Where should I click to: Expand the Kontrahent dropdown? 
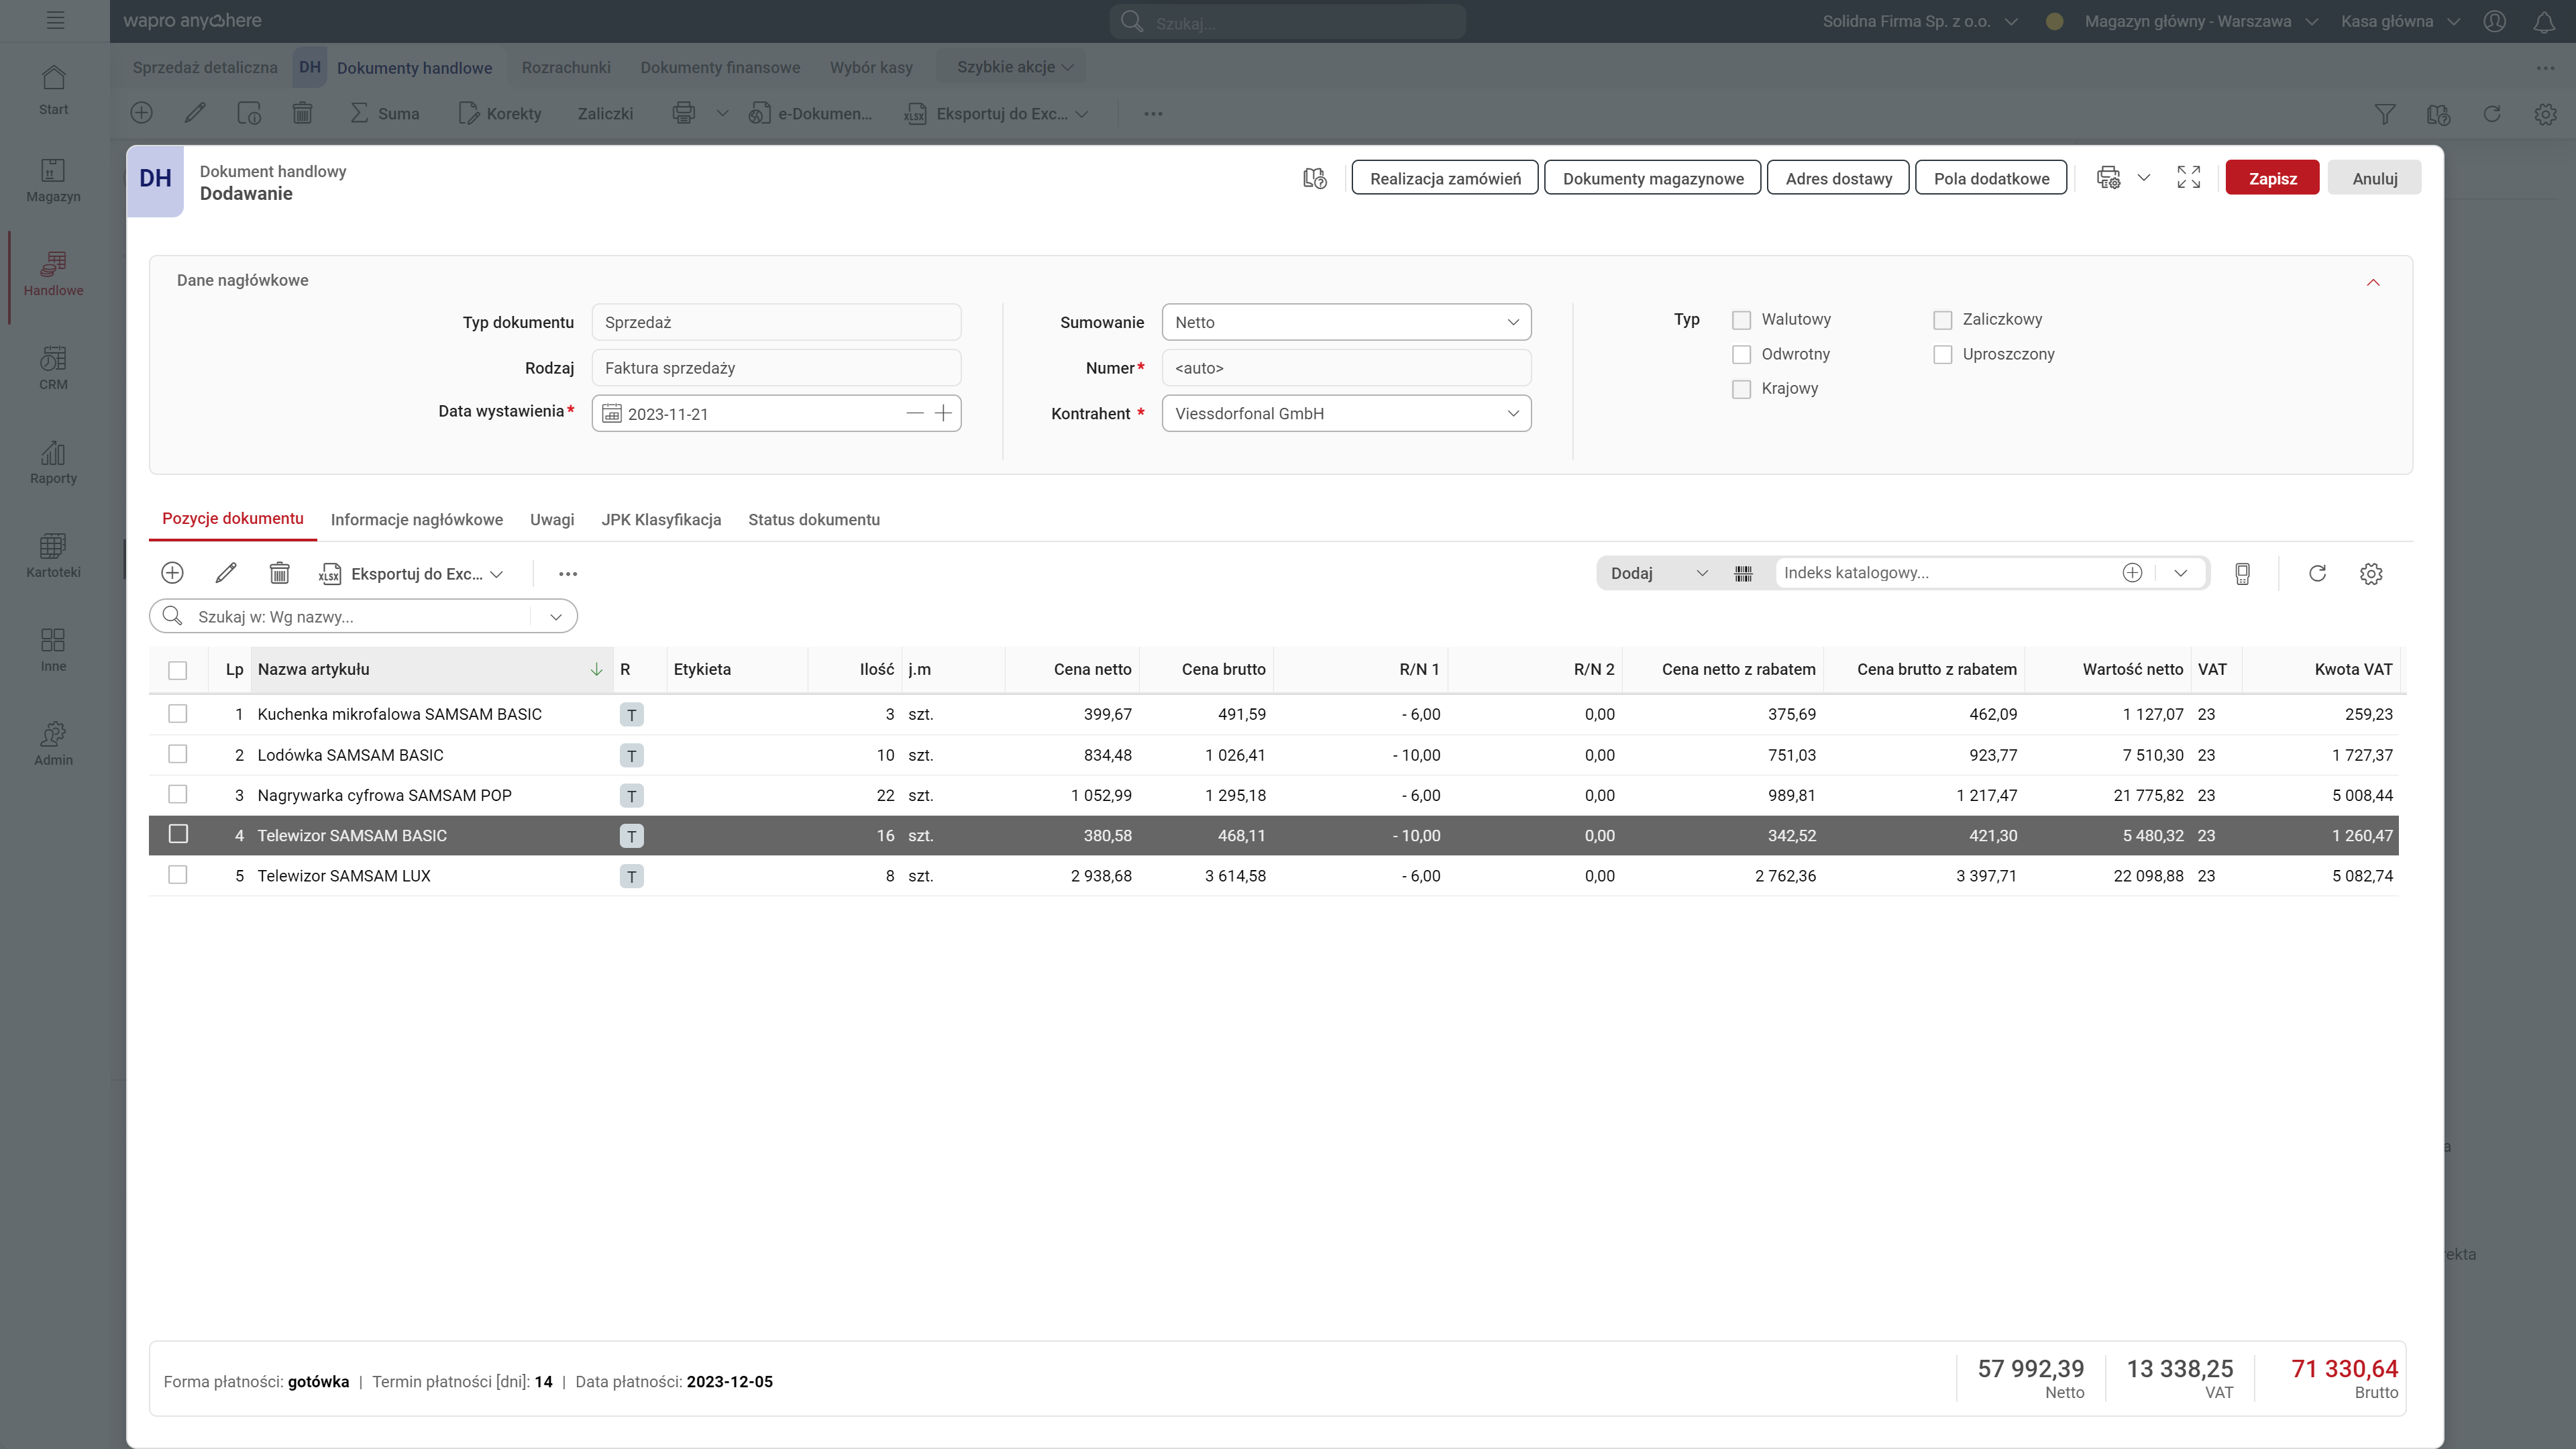pos(1512,413)
